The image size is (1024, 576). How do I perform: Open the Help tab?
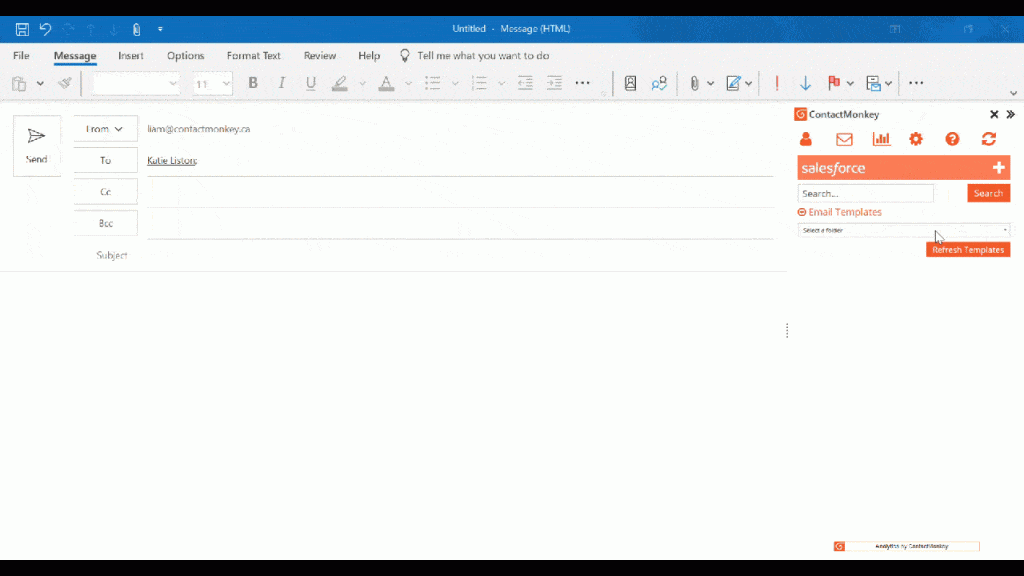click(x=369, y=56)
